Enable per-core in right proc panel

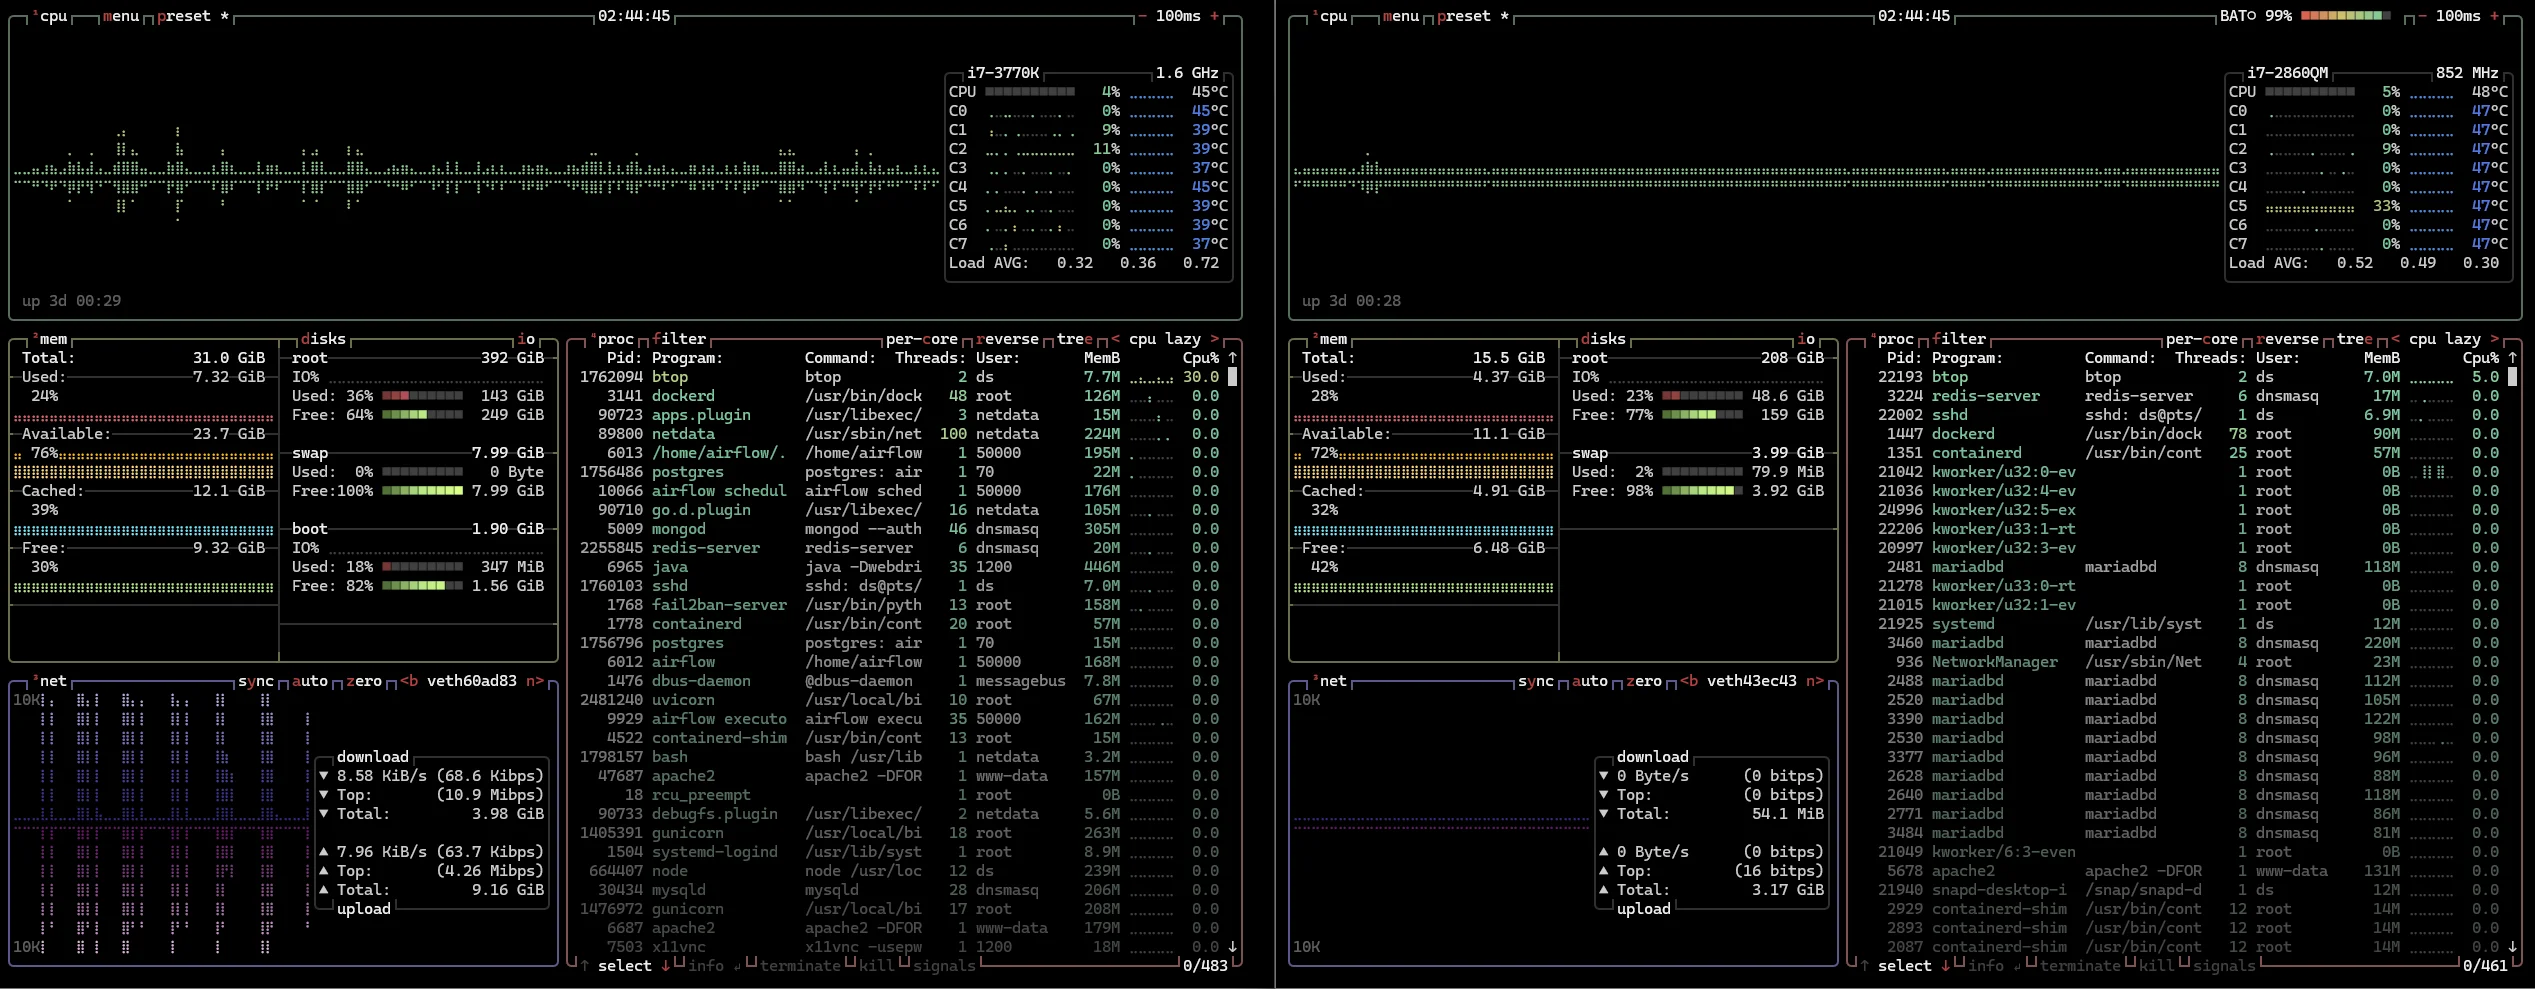click(2202, 339)
